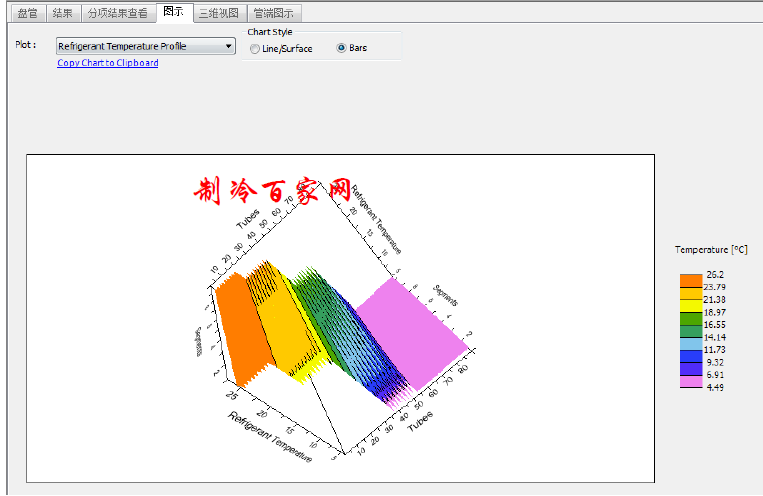This screenshot has width=763, height=496.
Task: Select the 分项结果查看 tab
Action: 117,13
